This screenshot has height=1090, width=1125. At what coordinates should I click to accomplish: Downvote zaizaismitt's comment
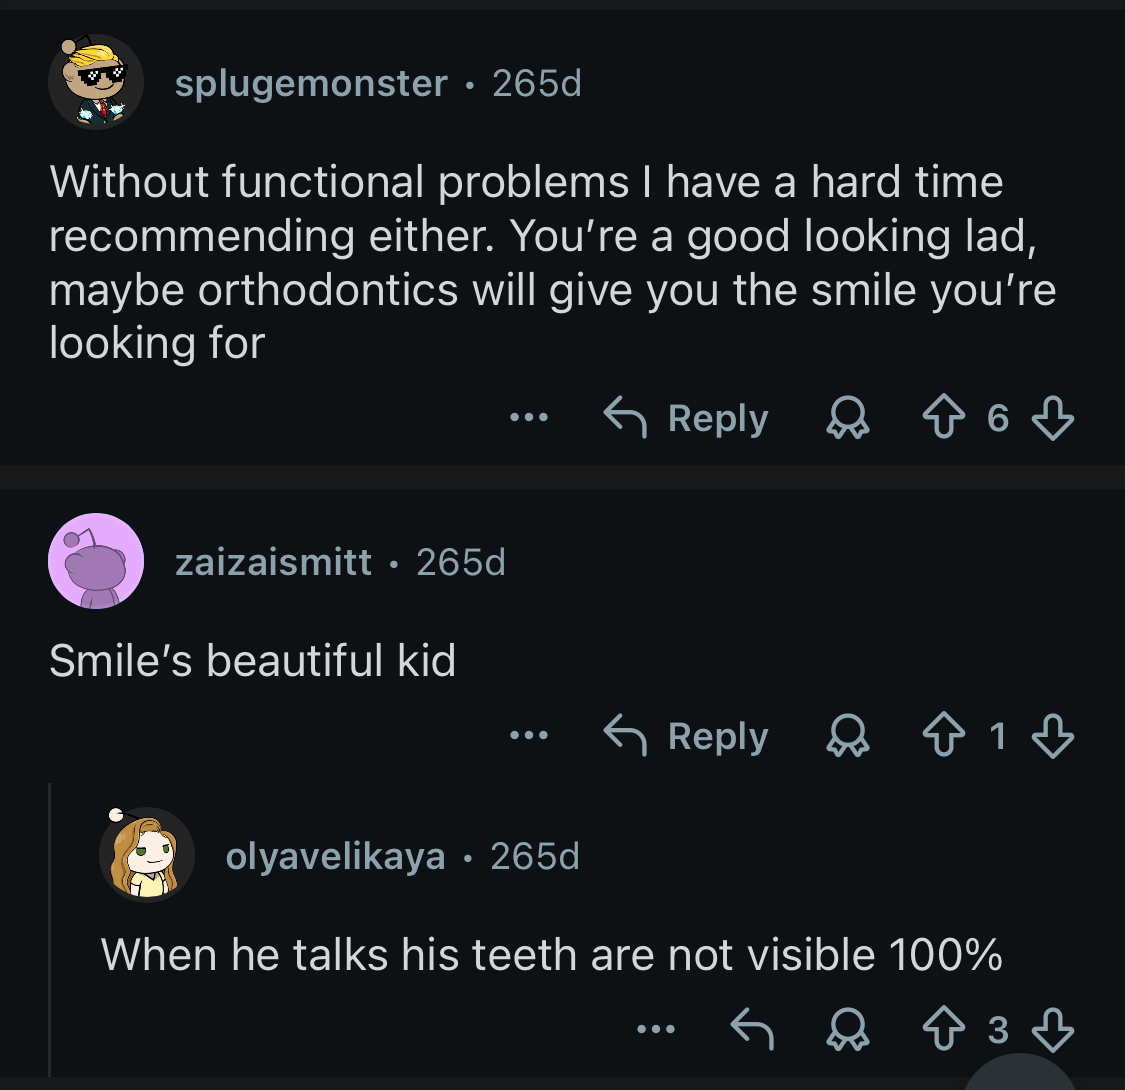pos(1052,737)
